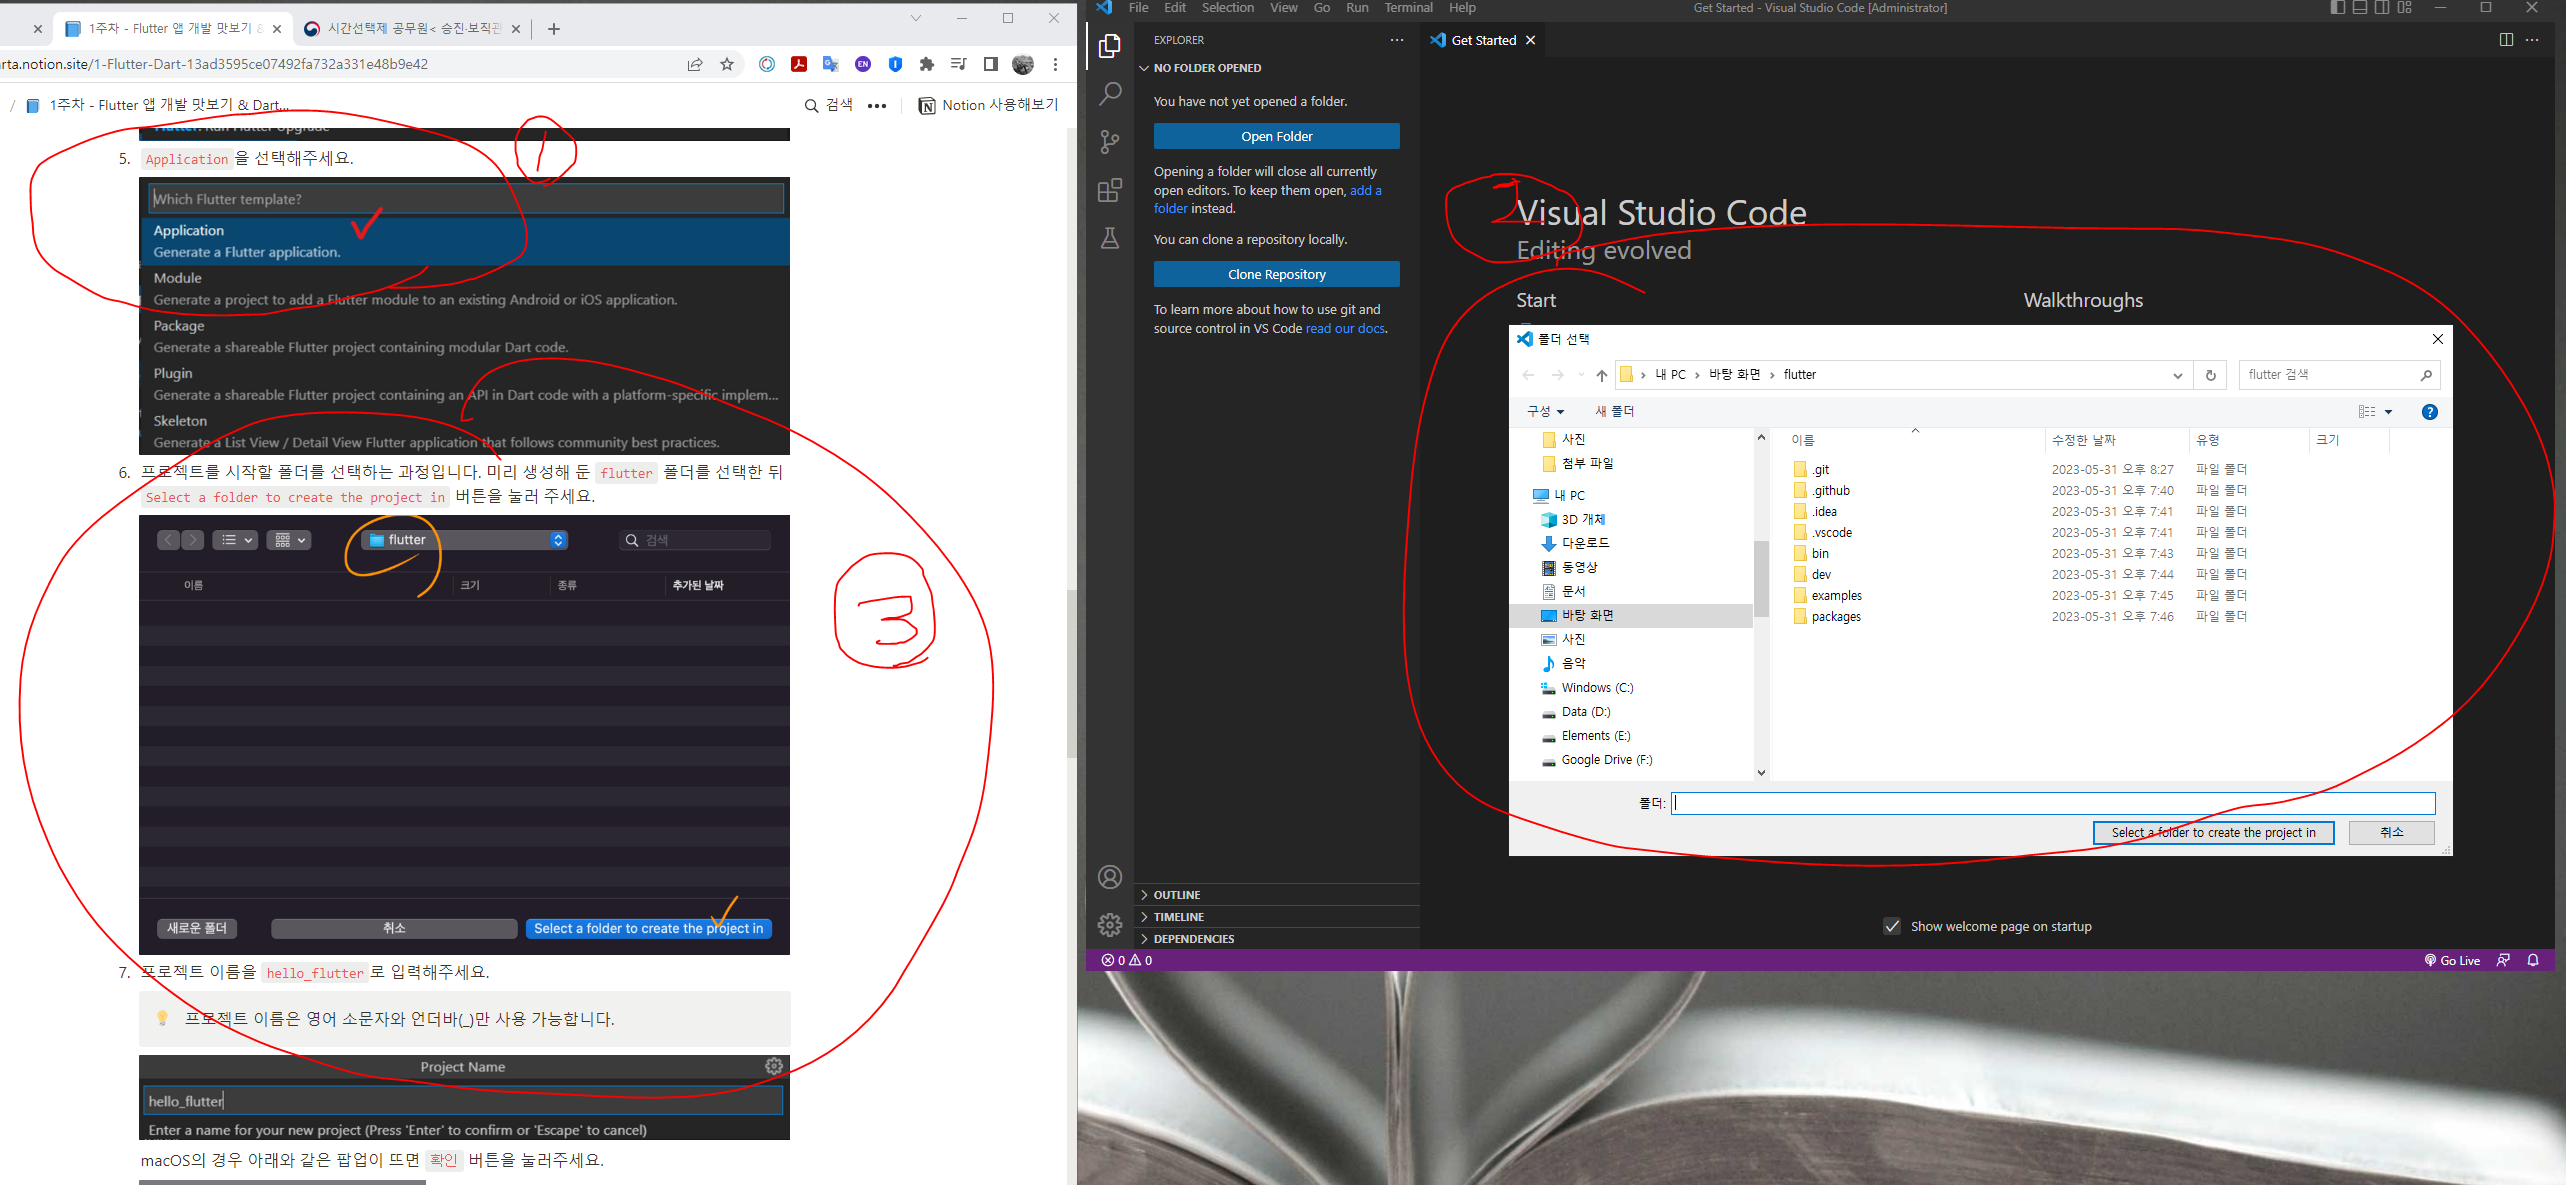Click Select a folder to create the project in
2566x1185 pixels.
tap(2213, 833)
